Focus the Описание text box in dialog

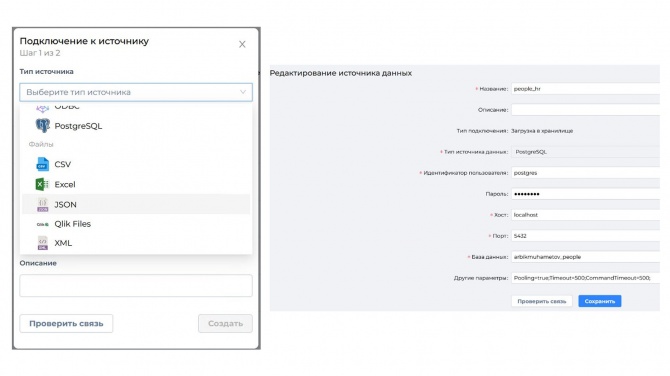click(136, 285)
